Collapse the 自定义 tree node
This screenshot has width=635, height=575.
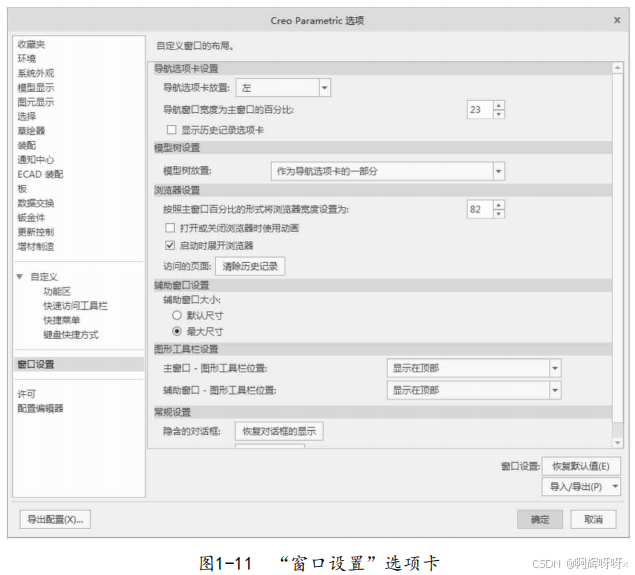coord(19,277)
